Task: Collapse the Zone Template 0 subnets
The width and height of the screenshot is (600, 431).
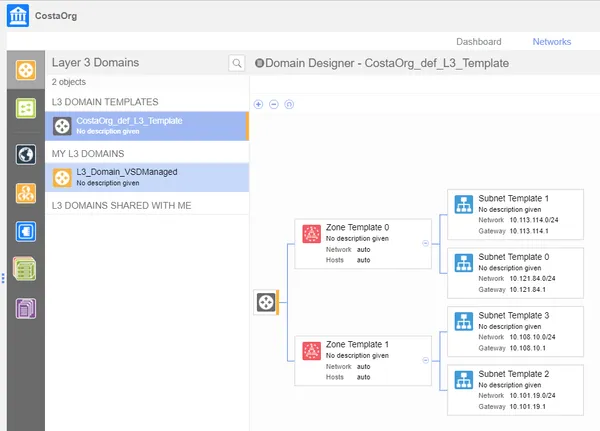Action: tap(425, 243)
